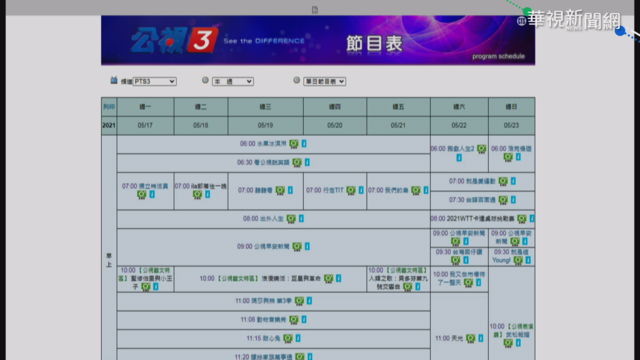Click the 公視3 logo in banner

coord(174,40)
